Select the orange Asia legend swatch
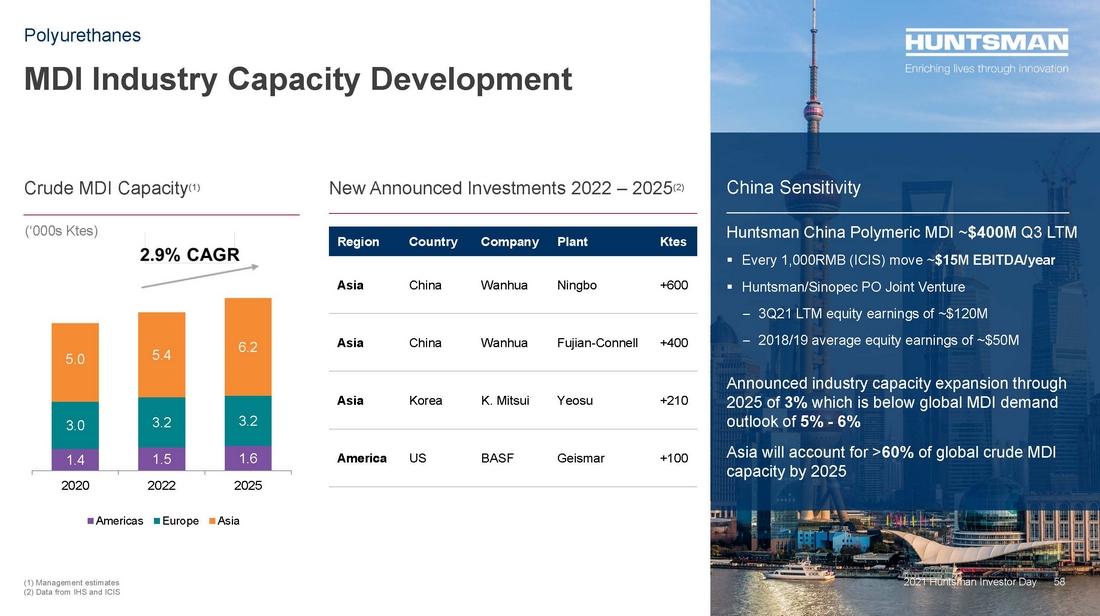This screenshot has width=1100, height=616. (x=212, y=521)
